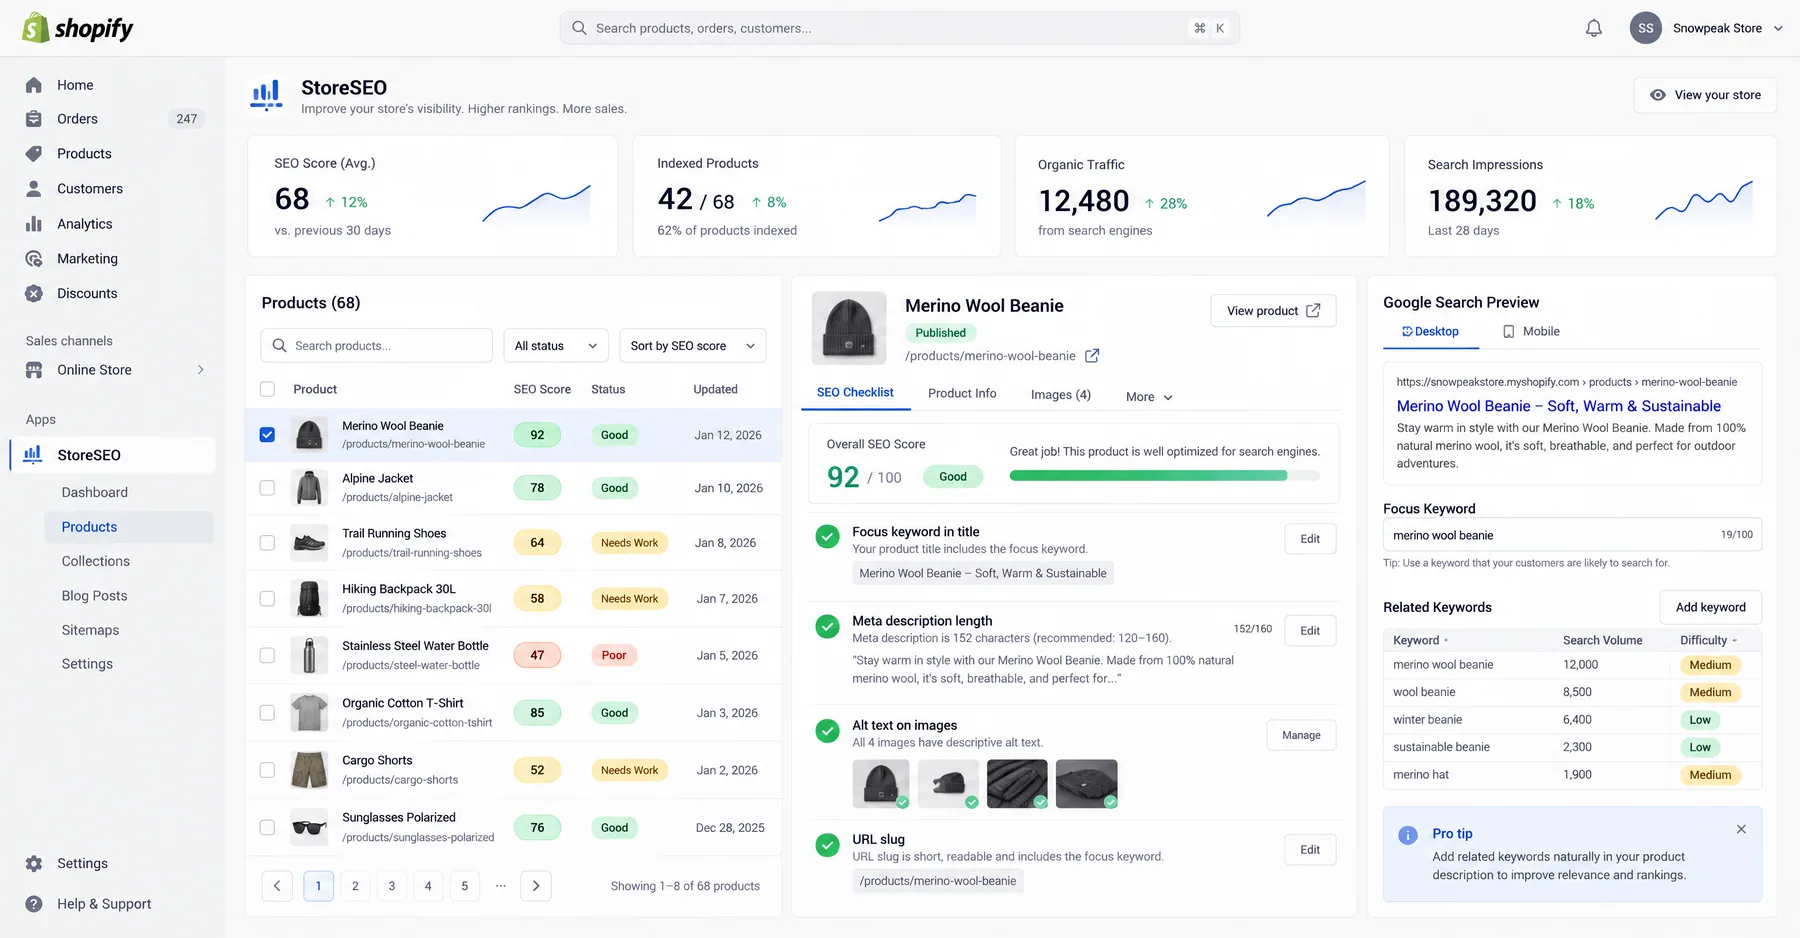Expand the More tab dropdown
This screenshot has height=938, width=1800.
click(1149, 397)
